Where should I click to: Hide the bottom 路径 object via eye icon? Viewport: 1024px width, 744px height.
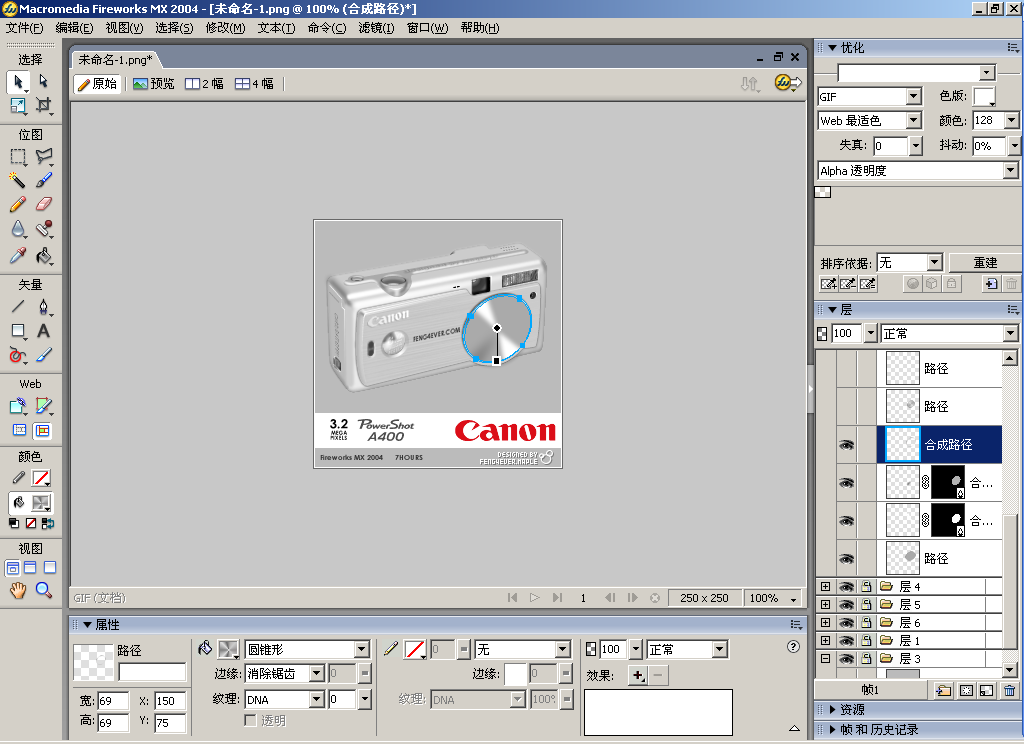846,558
